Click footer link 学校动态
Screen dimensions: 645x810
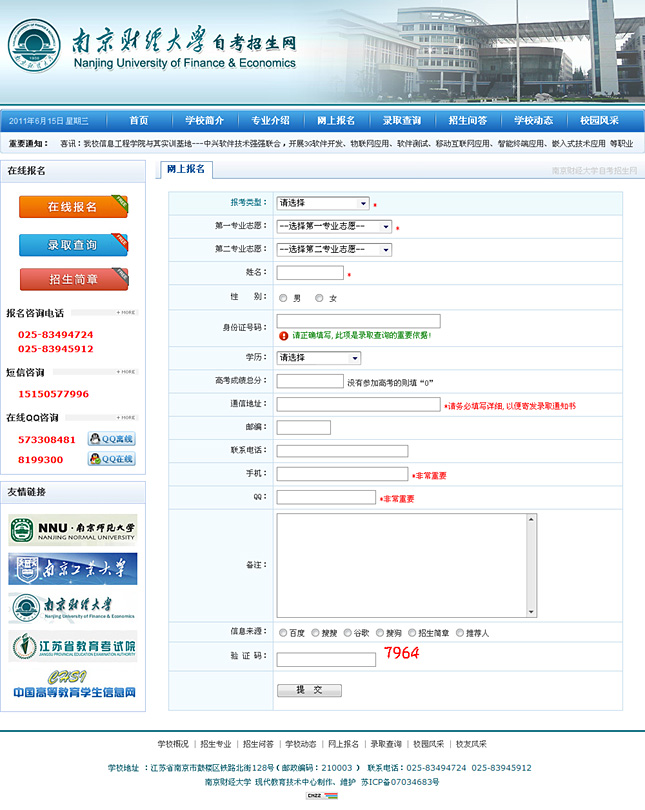pos(301,744)
